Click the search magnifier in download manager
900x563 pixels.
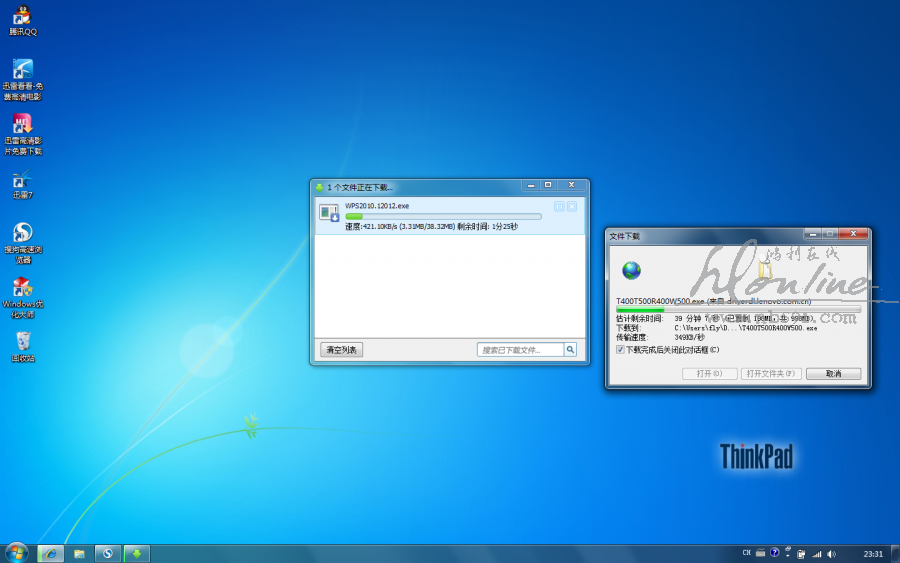570,350
